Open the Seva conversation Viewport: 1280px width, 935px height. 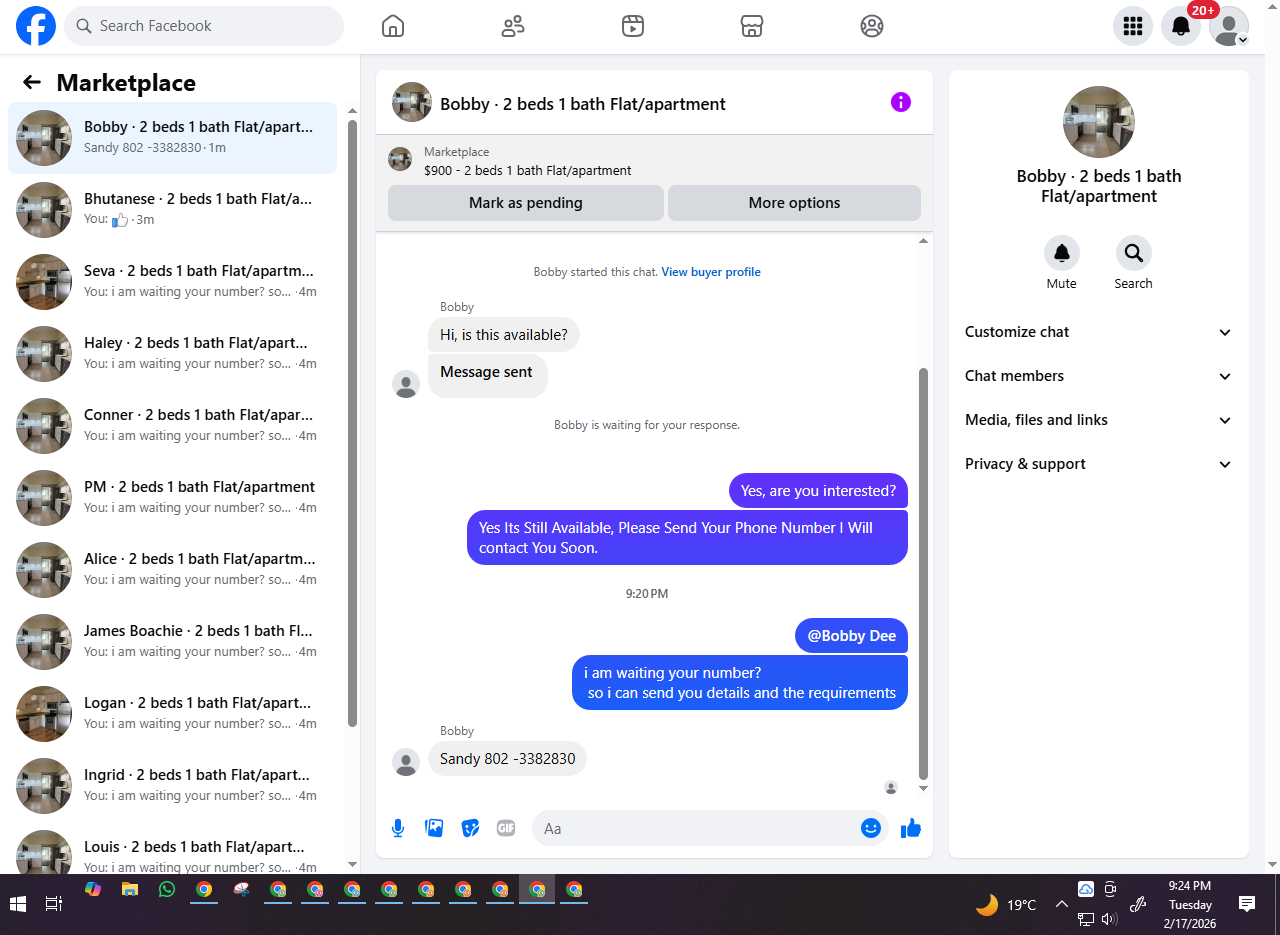172,282
